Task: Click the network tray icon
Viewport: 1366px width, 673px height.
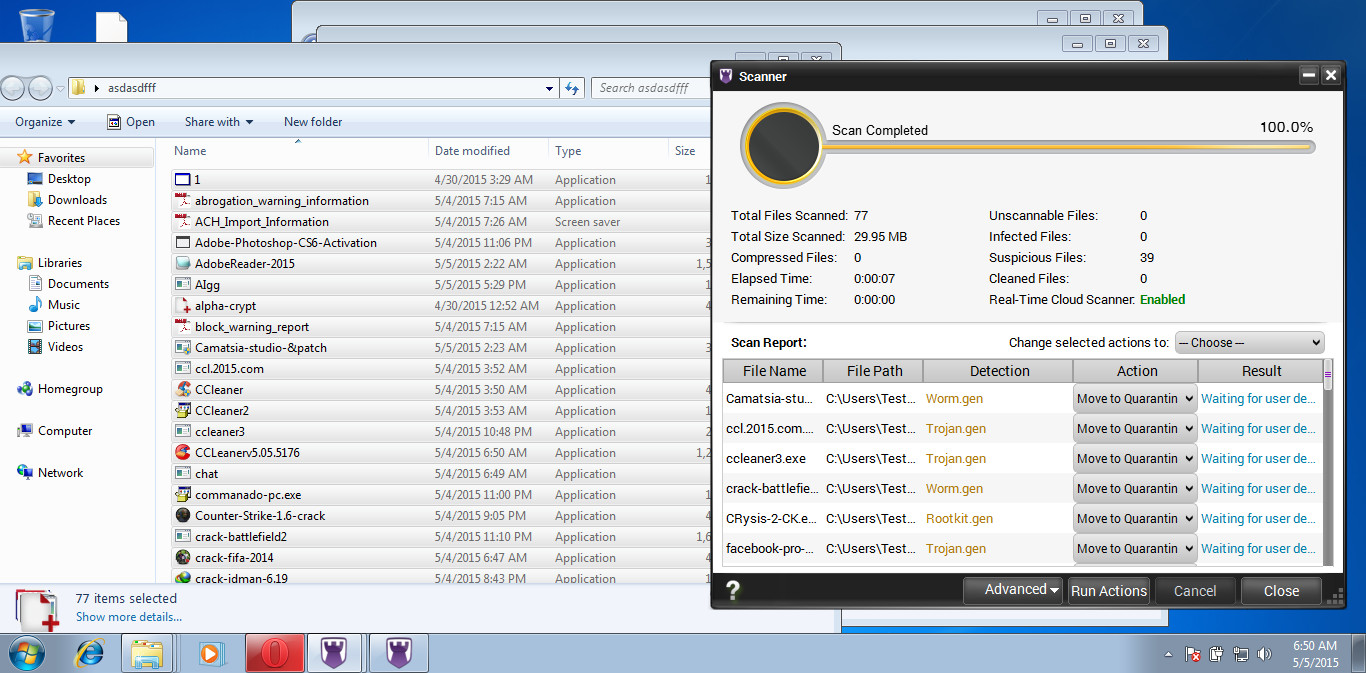Action: (x=1240, y=654)
